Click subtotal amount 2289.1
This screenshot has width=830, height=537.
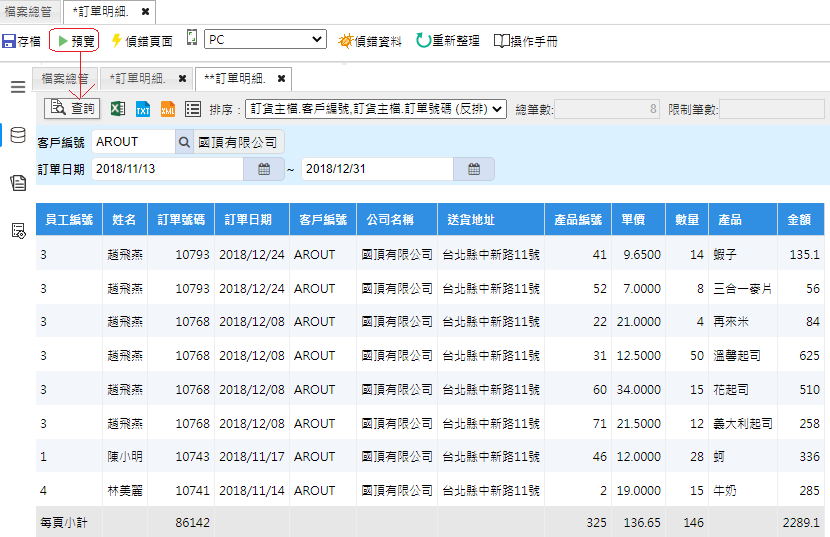coord(801,523)
